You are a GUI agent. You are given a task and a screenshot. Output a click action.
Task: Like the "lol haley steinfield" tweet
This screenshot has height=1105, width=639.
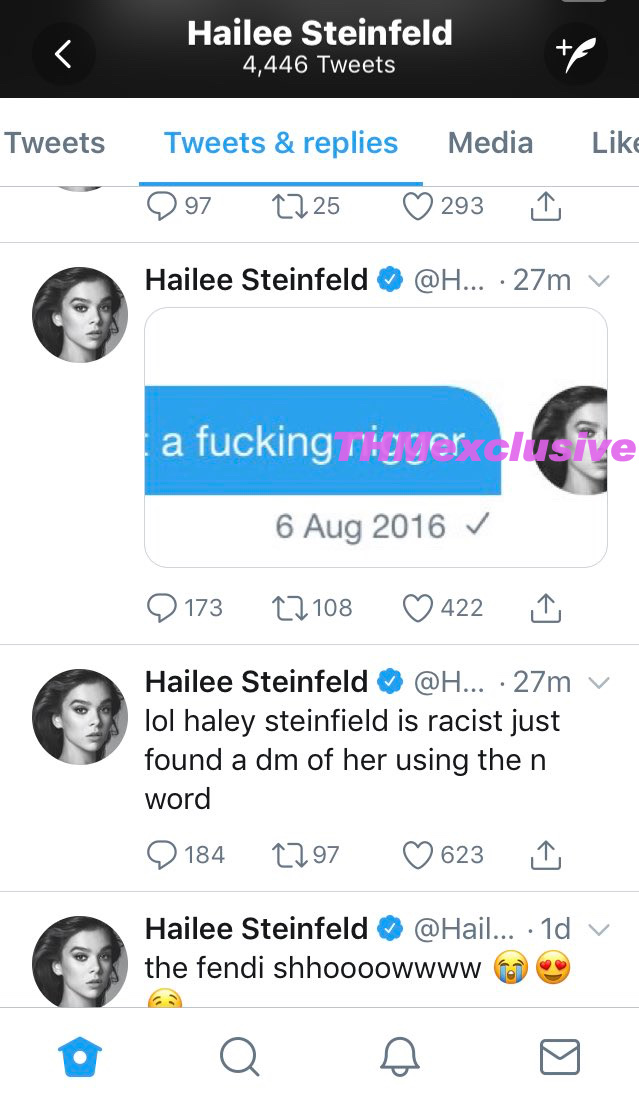coord(417,855)
